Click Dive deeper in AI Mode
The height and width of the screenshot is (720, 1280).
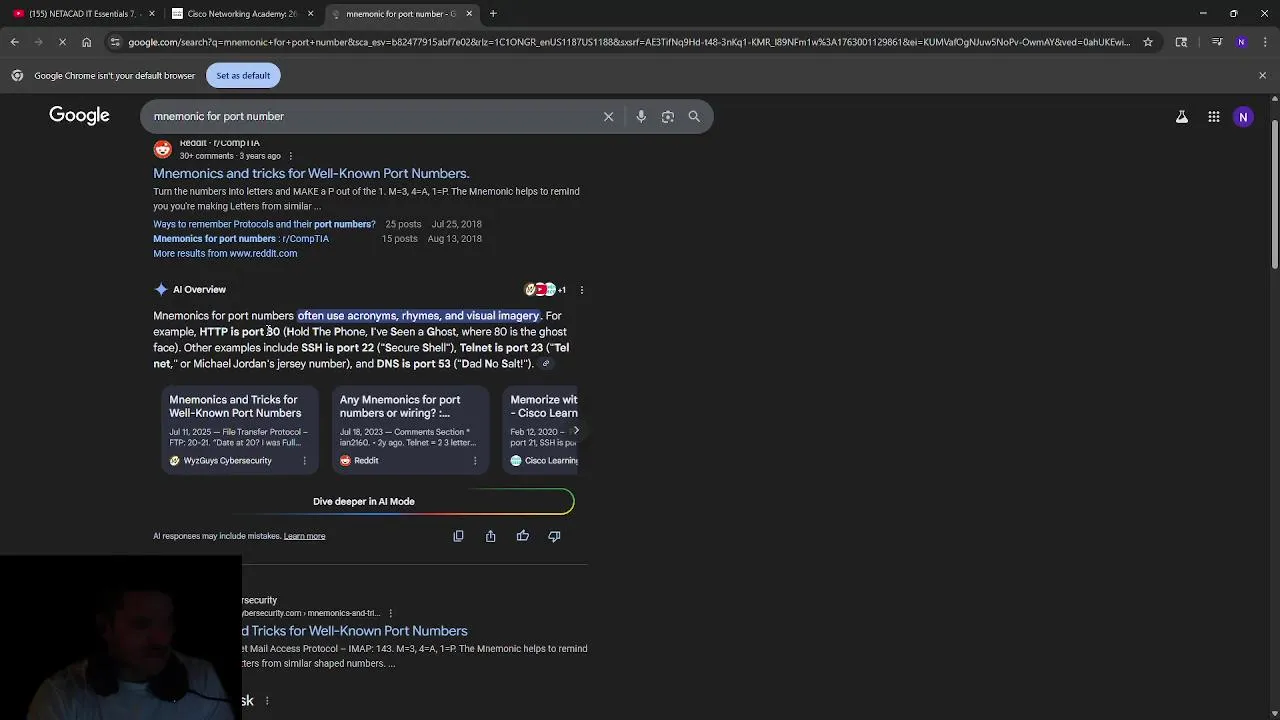pyautogui.click(x=364, y=502)
